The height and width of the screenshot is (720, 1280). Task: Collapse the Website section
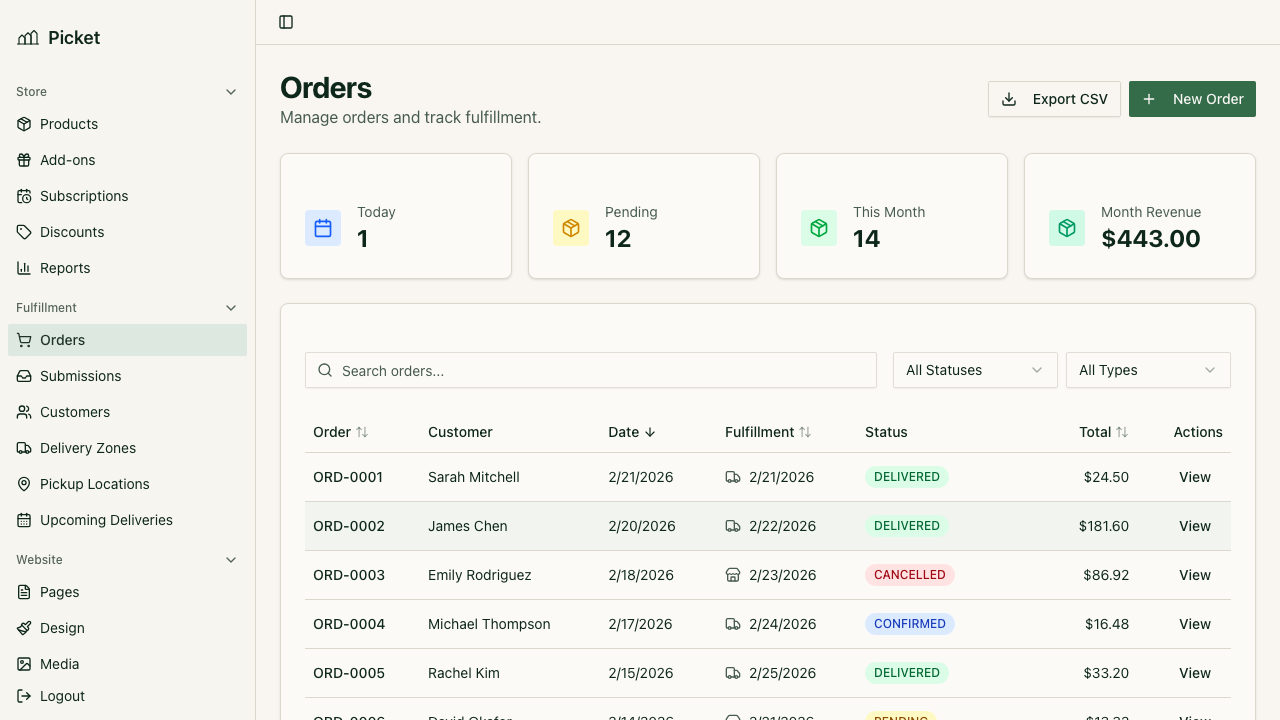[x=231, y=560]
